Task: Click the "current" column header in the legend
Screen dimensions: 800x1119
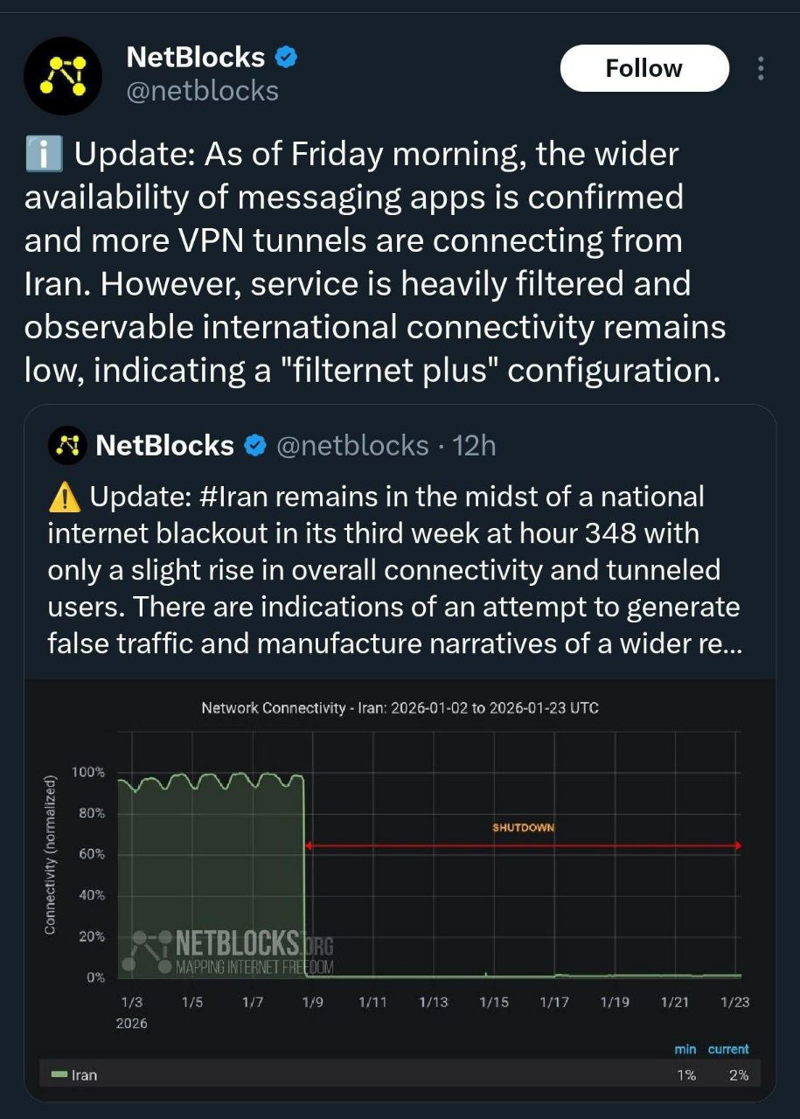Action: (x=728, y=1049)
